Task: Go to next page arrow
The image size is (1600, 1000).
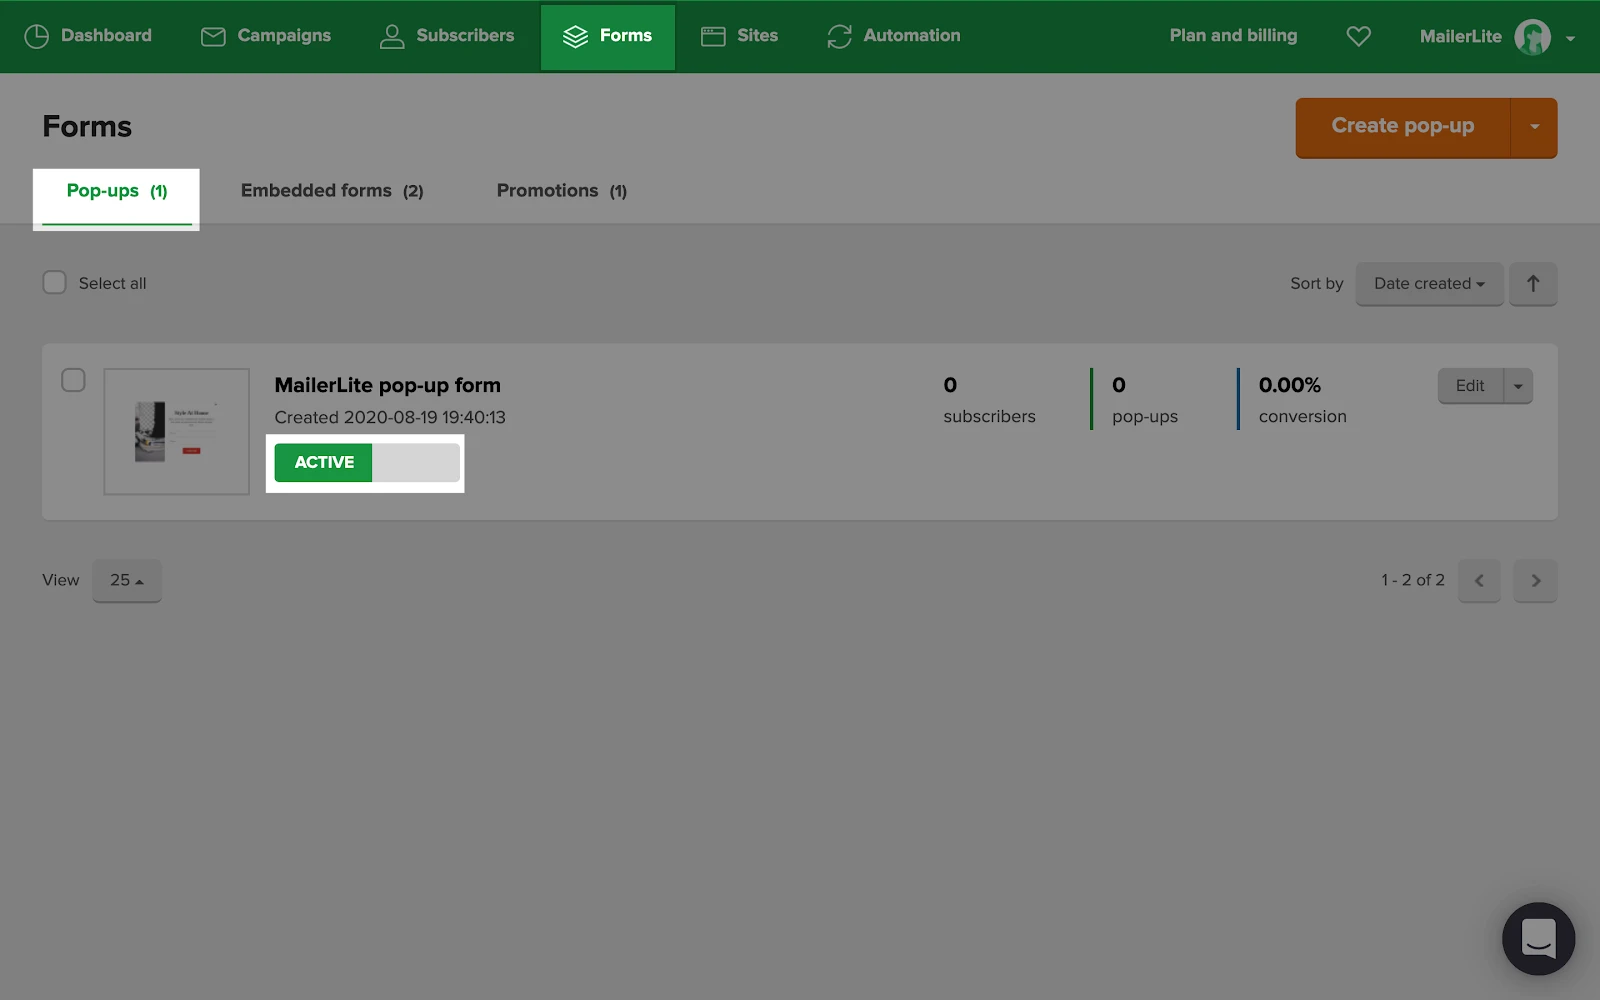Action: (x=1535, y=580)
